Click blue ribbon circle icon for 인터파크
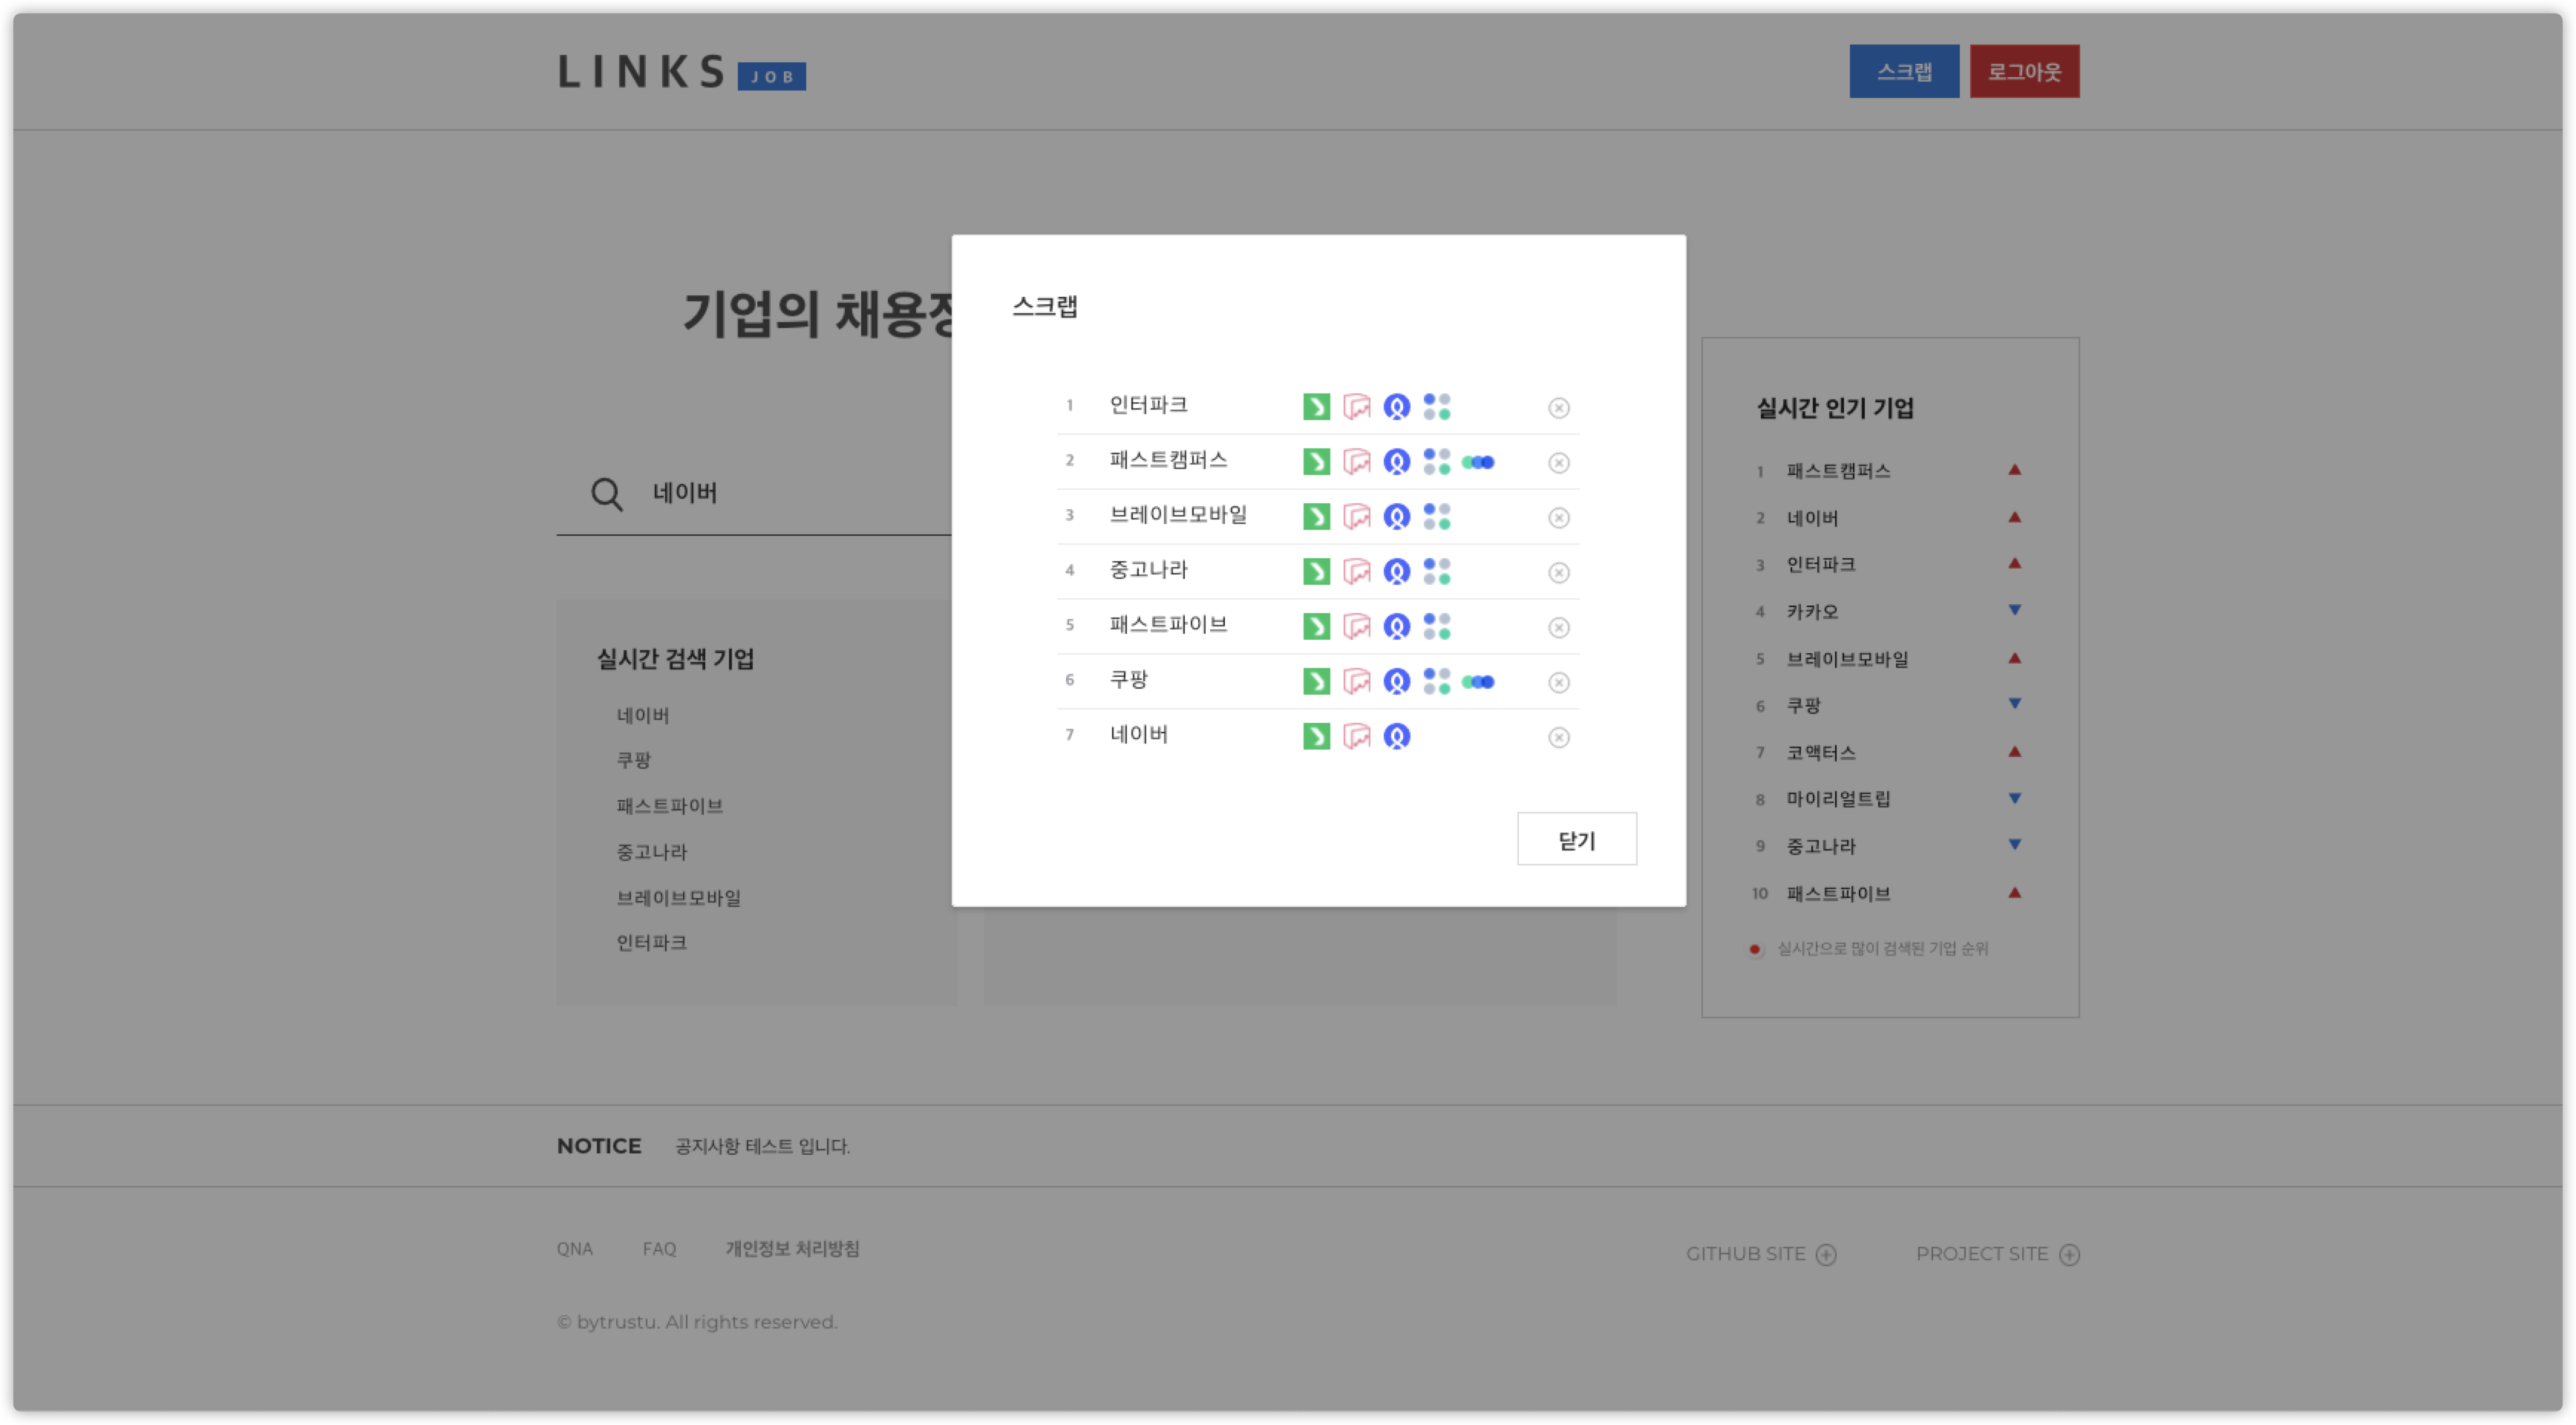This screenshot has width=2576, height=1425. 1396,407
